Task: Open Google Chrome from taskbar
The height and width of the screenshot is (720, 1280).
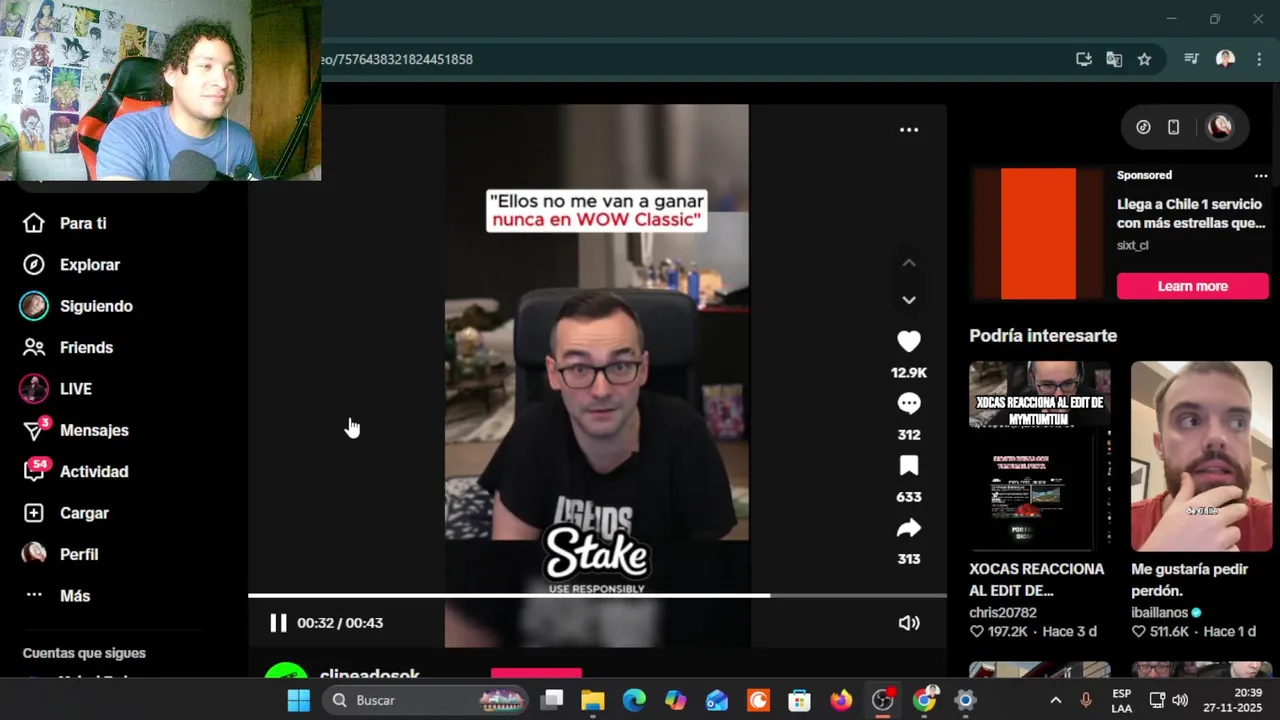Action: [925, 700]
